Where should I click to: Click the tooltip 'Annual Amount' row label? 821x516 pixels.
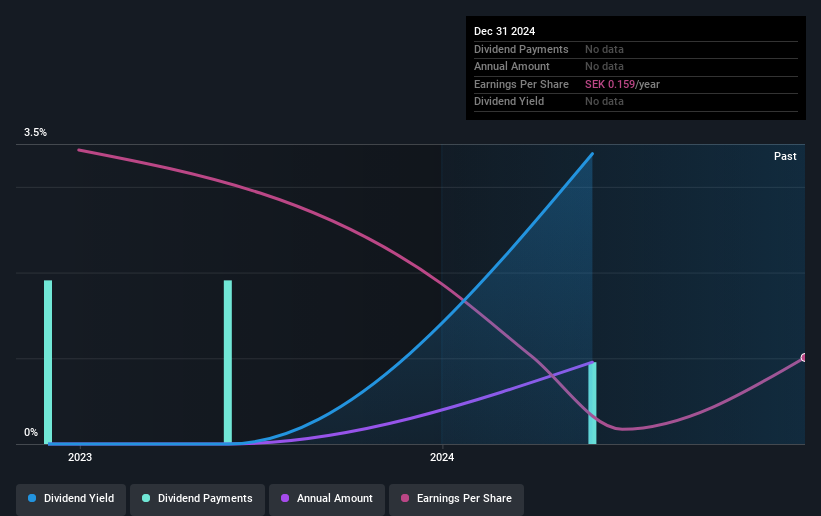pyautogui.click(x=512, y=67)
